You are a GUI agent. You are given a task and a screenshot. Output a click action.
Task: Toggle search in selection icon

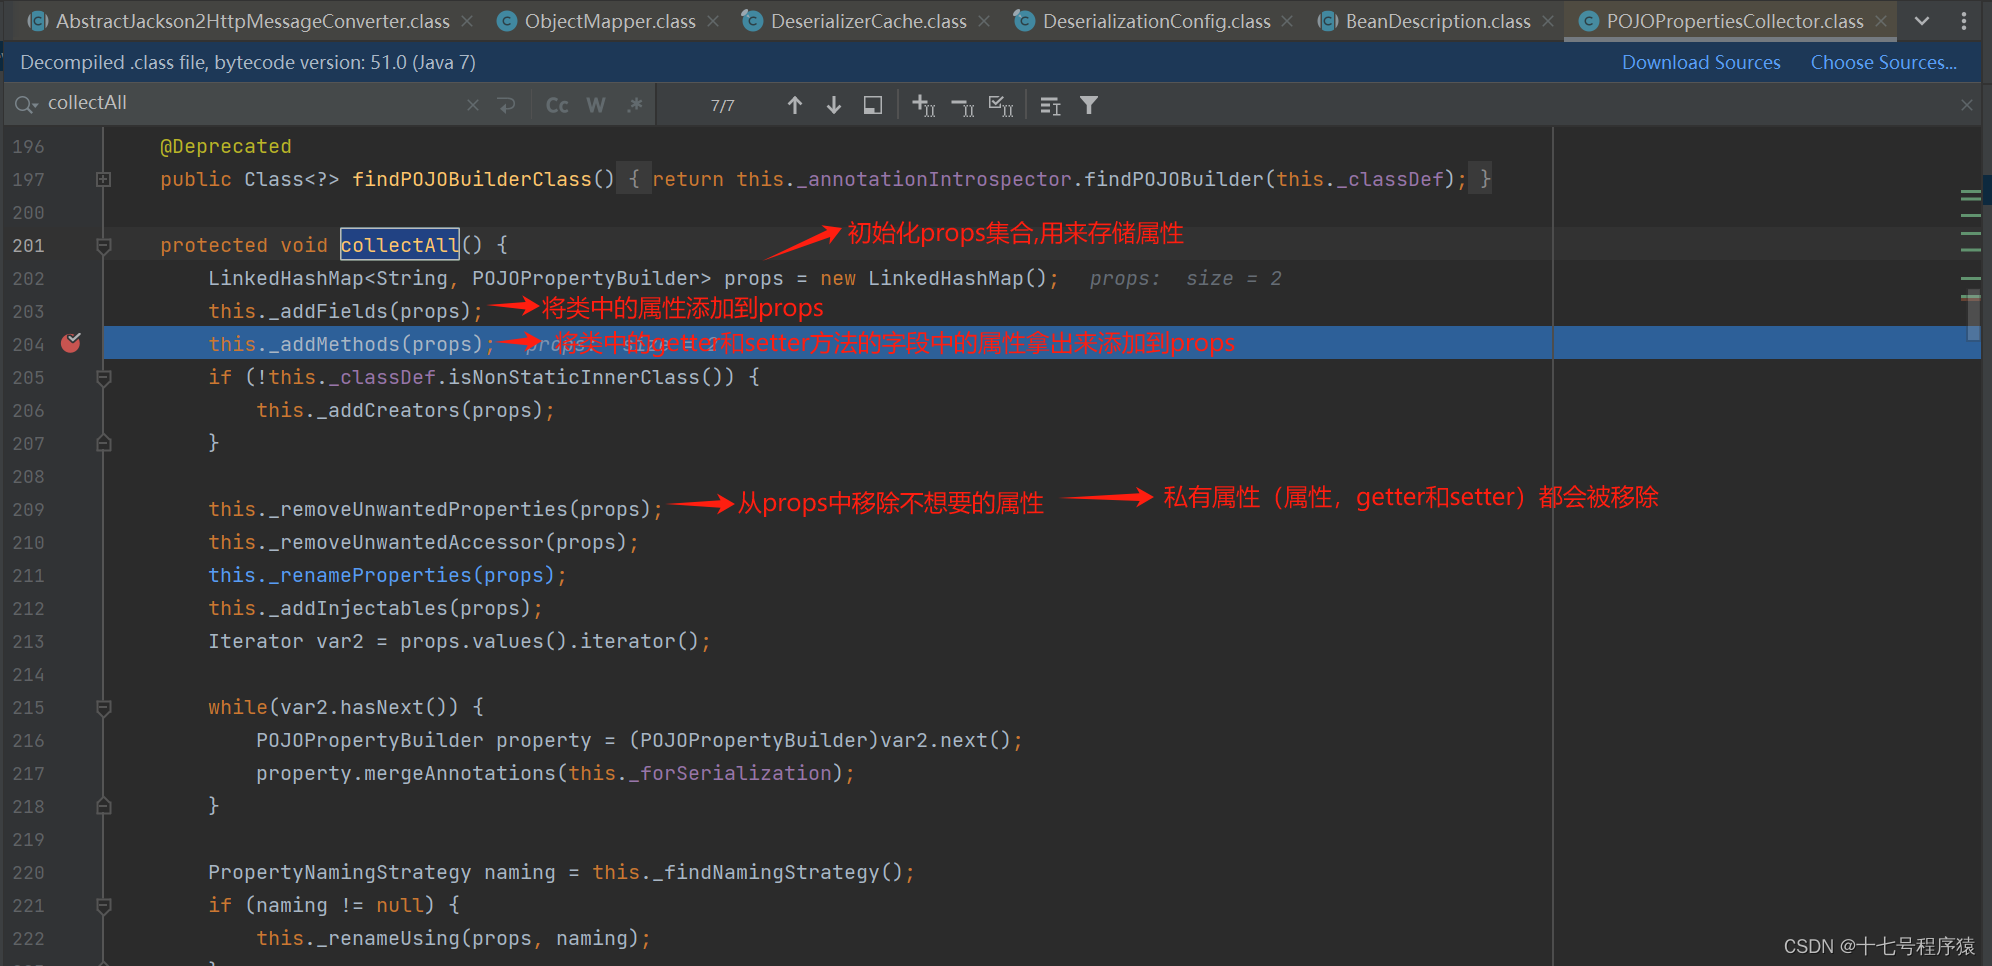(873, 105)
